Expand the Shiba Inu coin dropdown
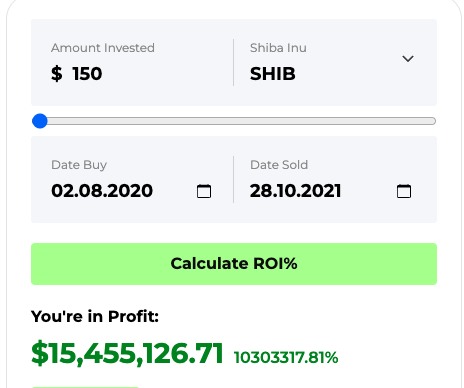Viewport: 464px width, 388px height. 408,59
